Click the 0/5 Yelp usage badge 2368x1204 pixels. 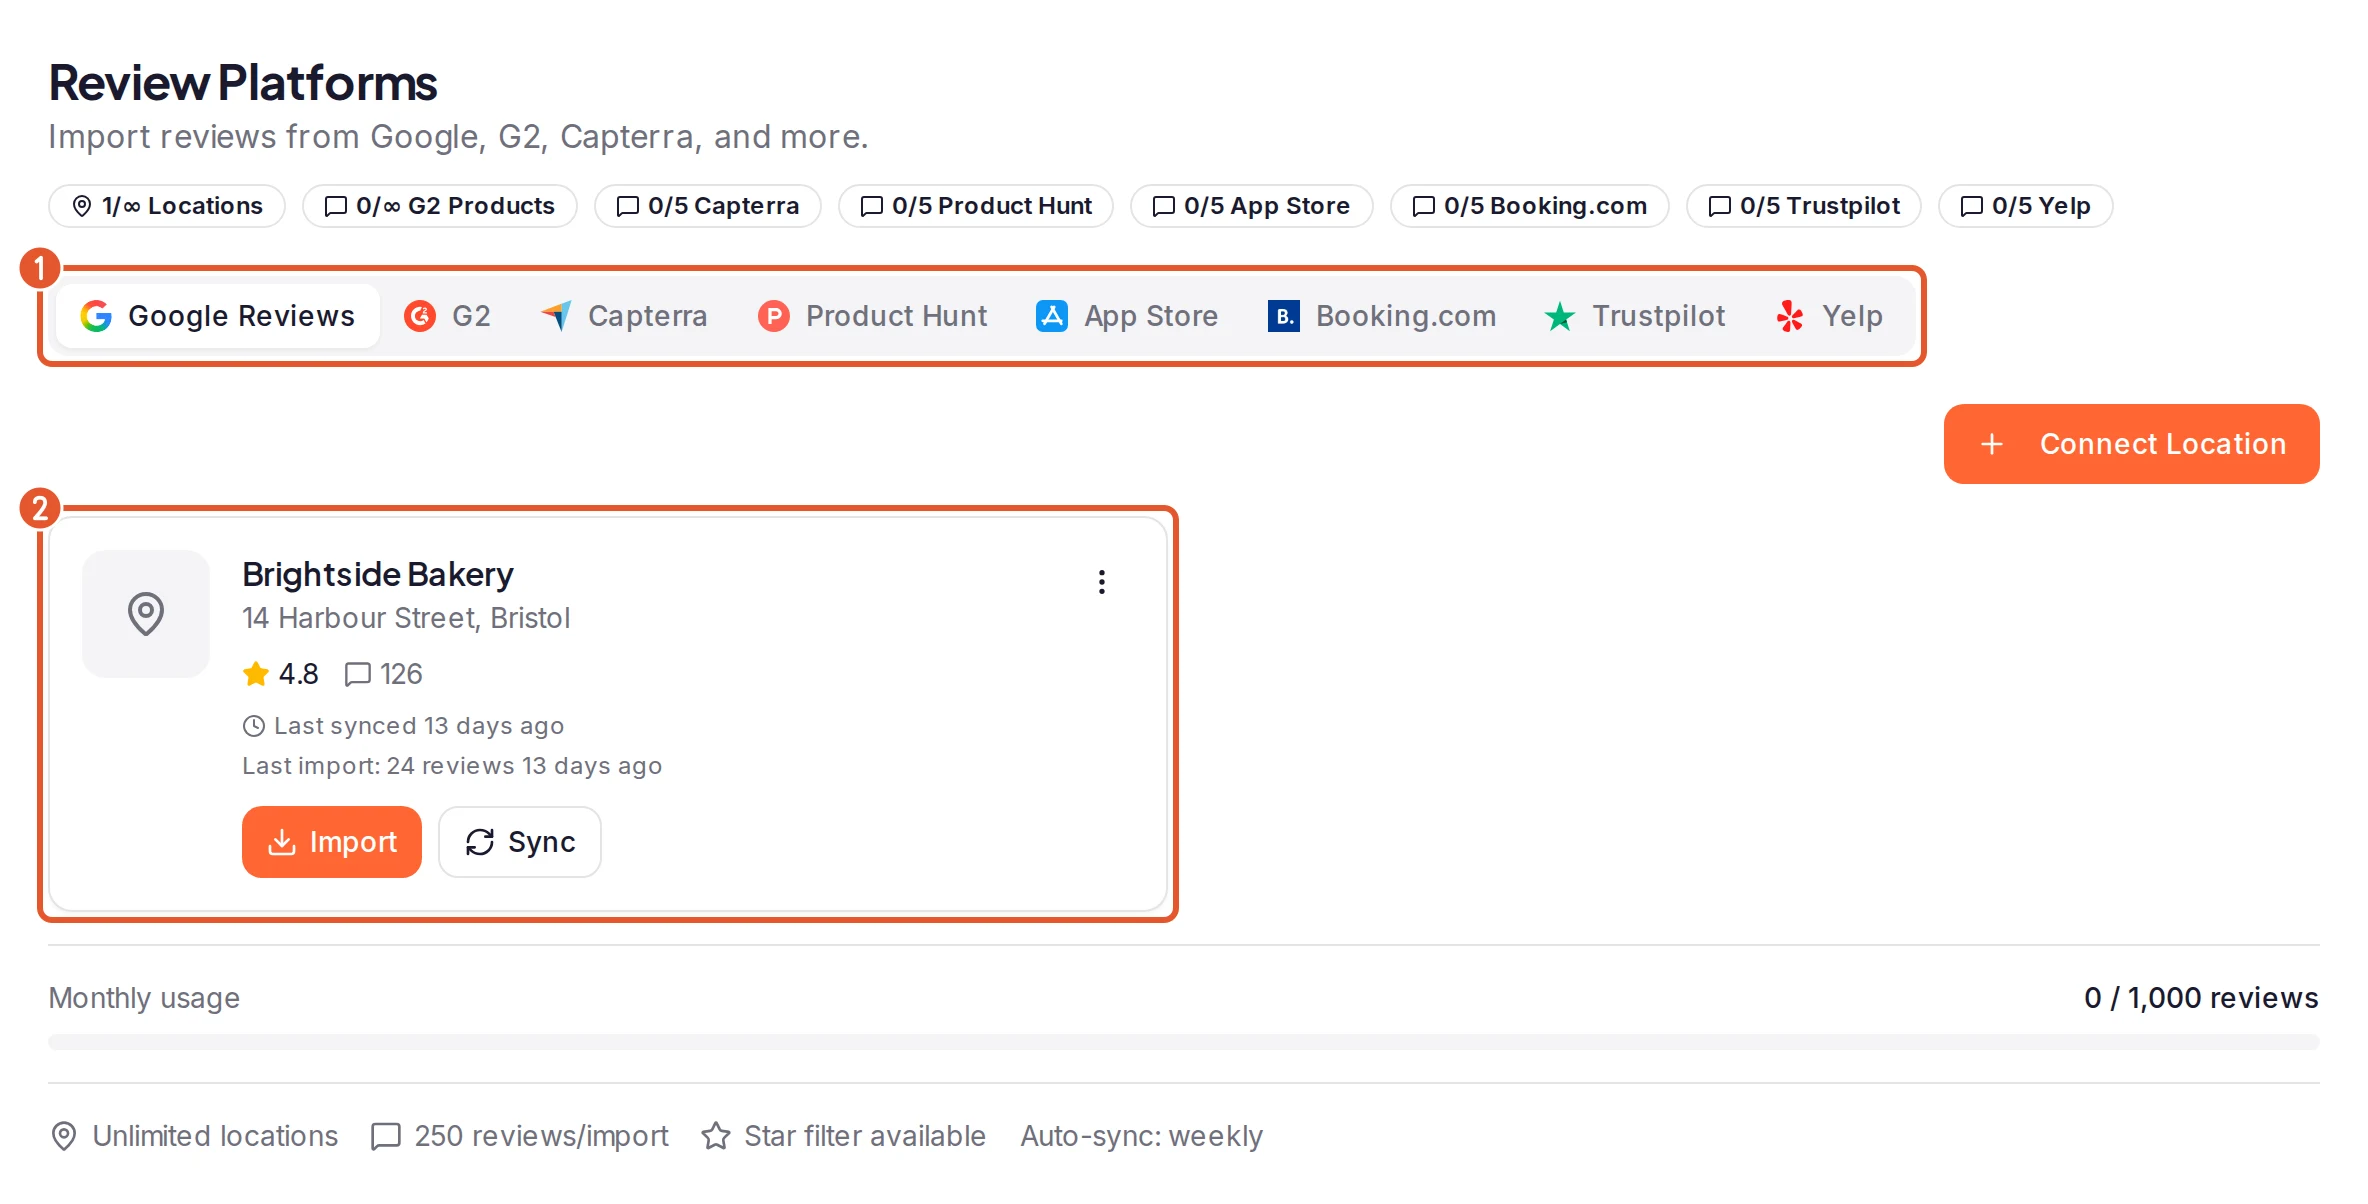pos(2026,206)
